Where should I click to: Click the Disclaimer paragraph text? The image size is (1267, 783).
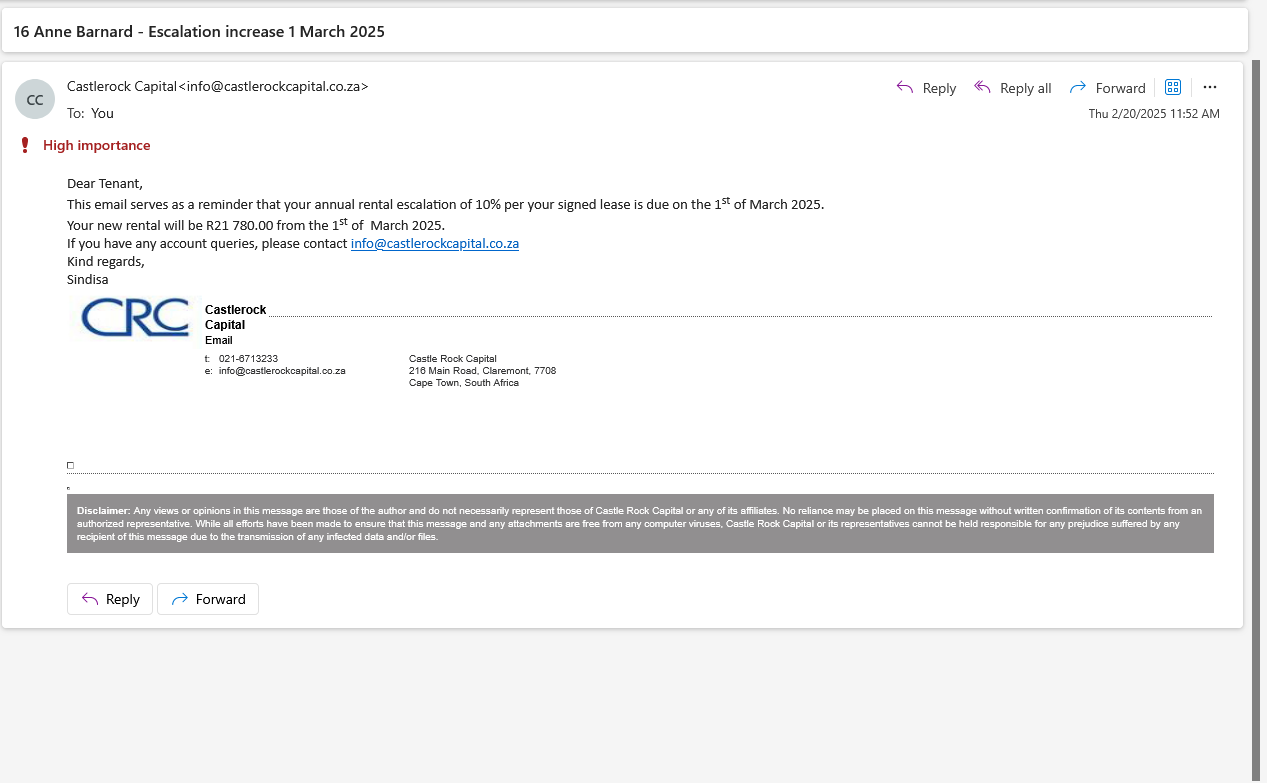pos(640,523)
